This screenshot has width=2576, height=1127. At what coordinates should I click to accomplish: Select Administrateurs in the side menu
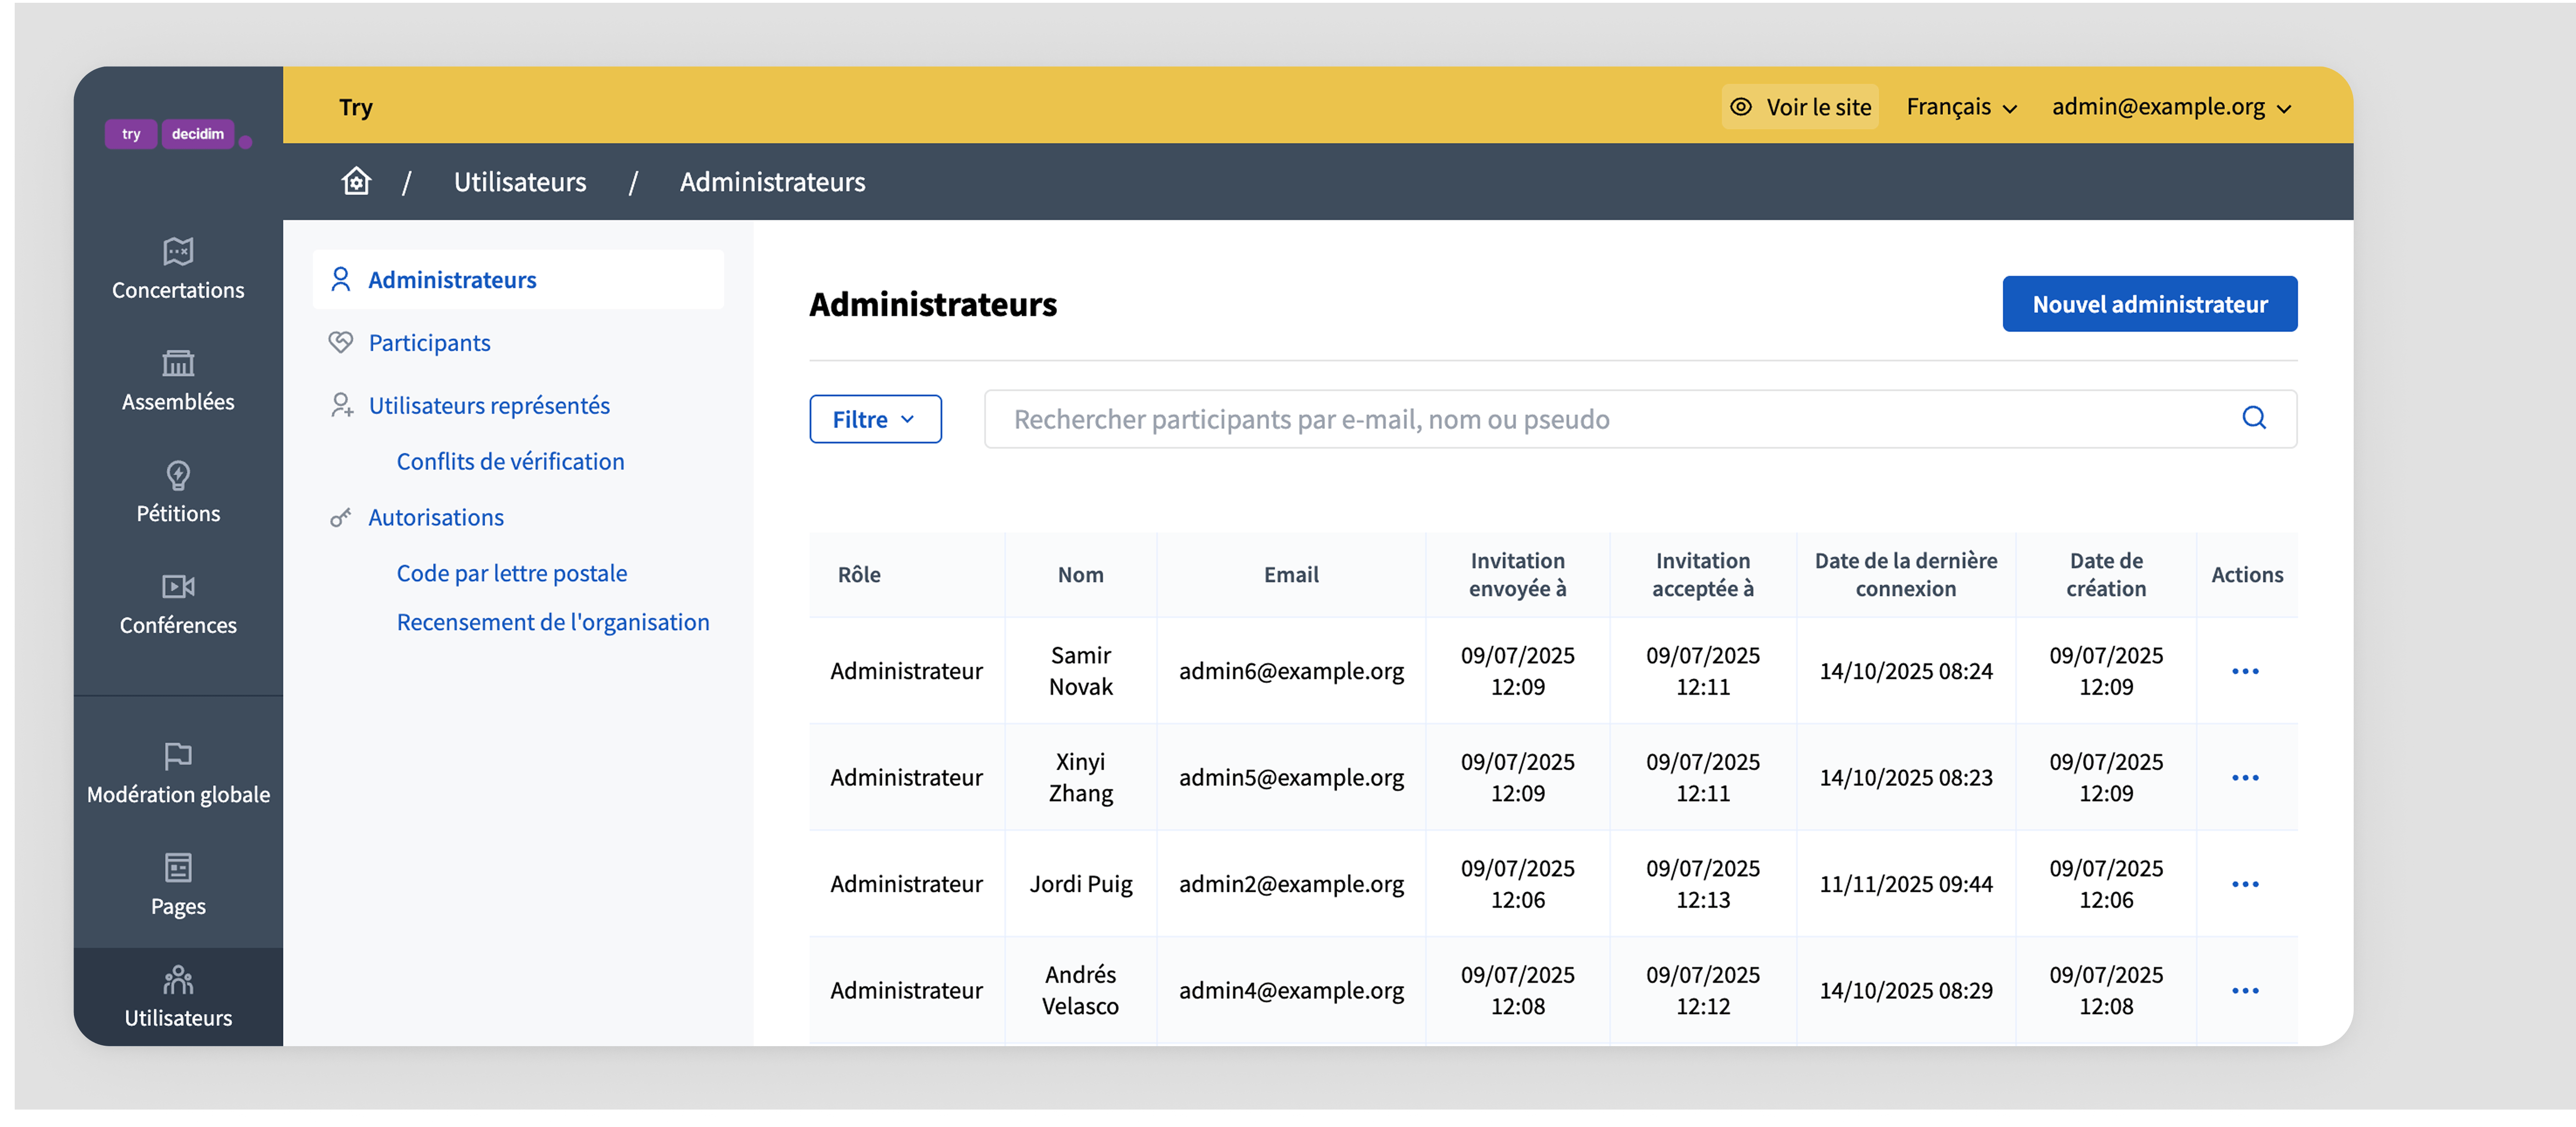tap(518, 279)
